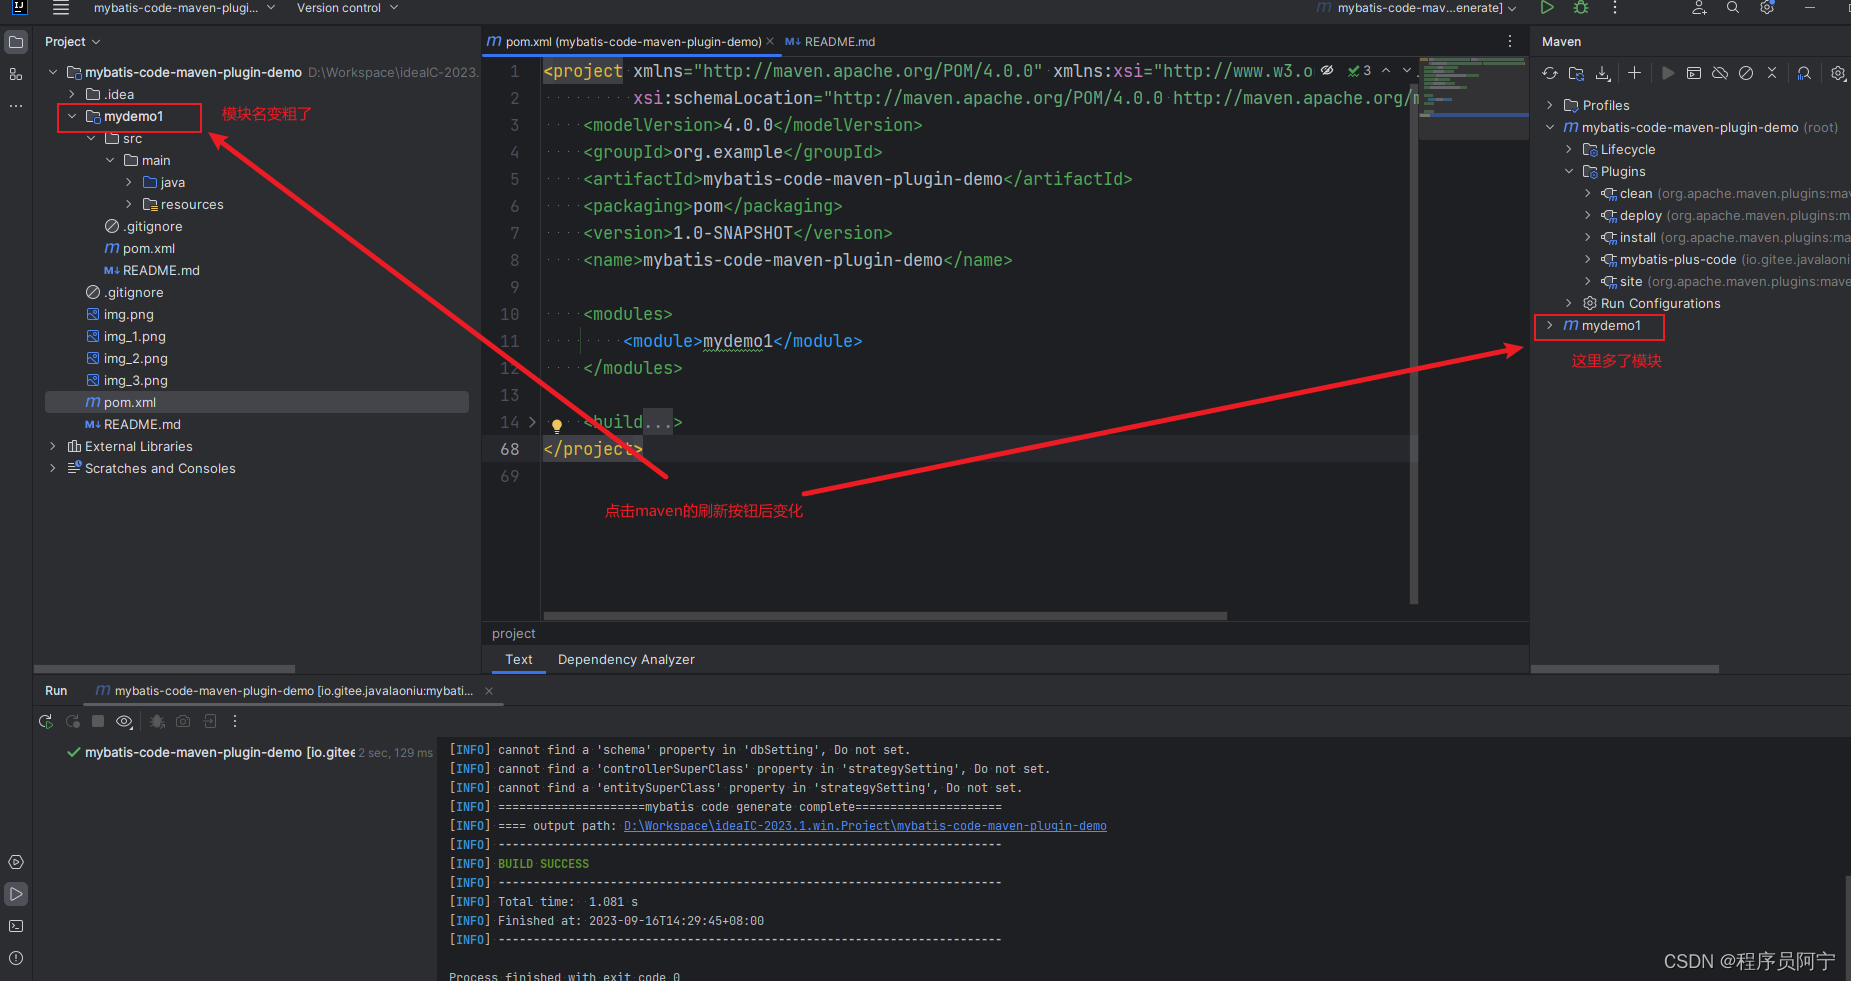Open Problems tool window icon

click(x=16, y=958)
